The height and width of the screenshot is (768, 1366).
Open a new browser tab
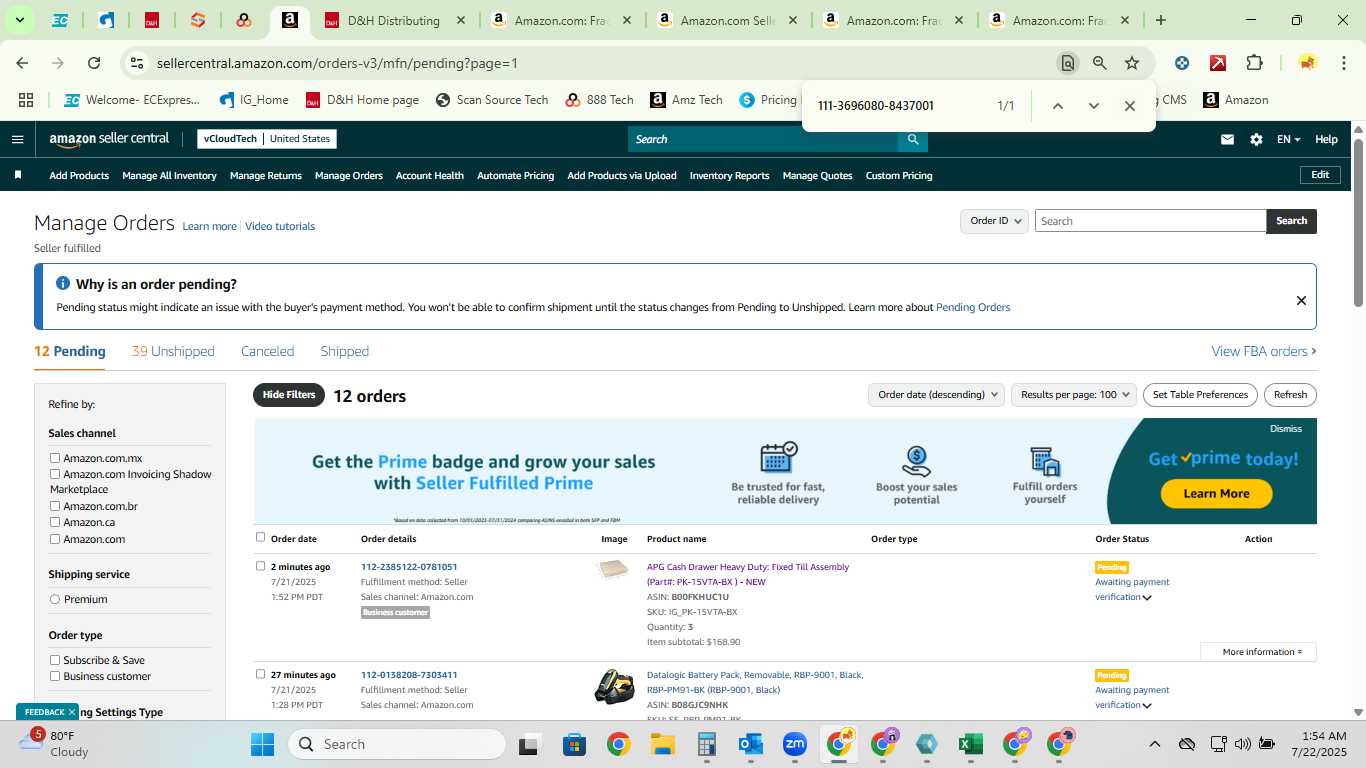[x=1160, y=20]
